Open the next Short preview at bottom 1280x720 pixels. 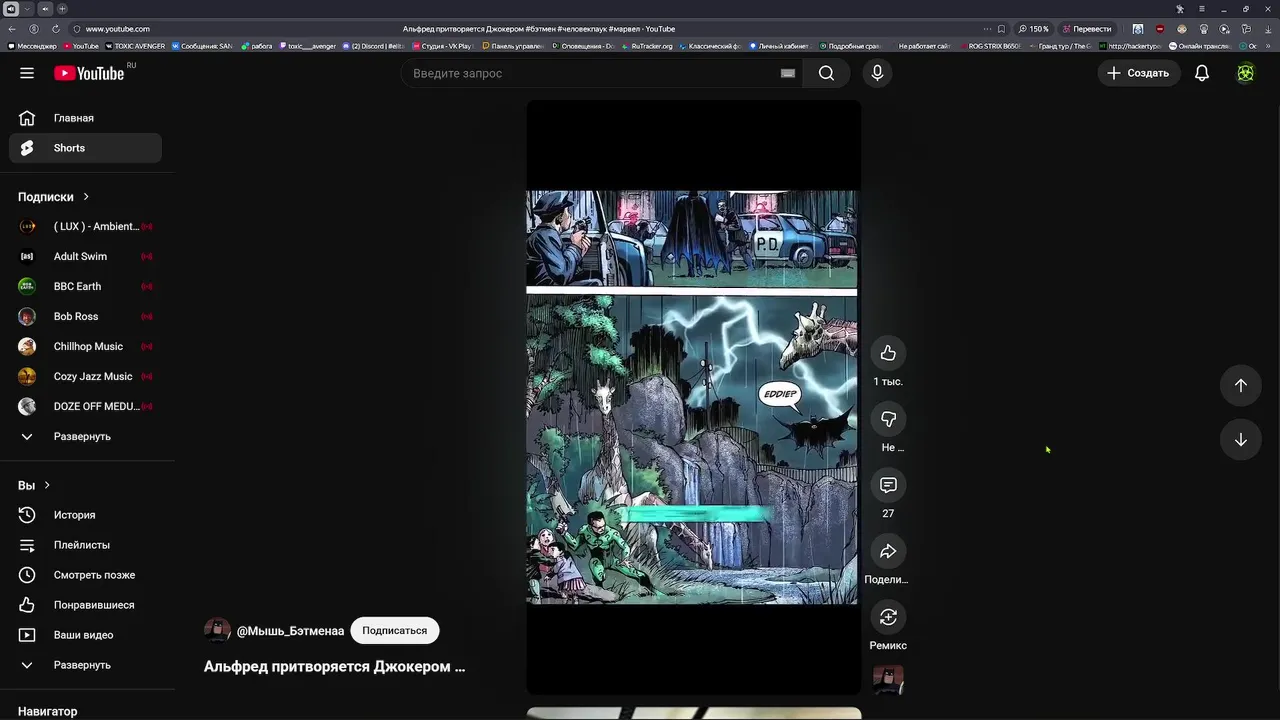tap(693, 713)
